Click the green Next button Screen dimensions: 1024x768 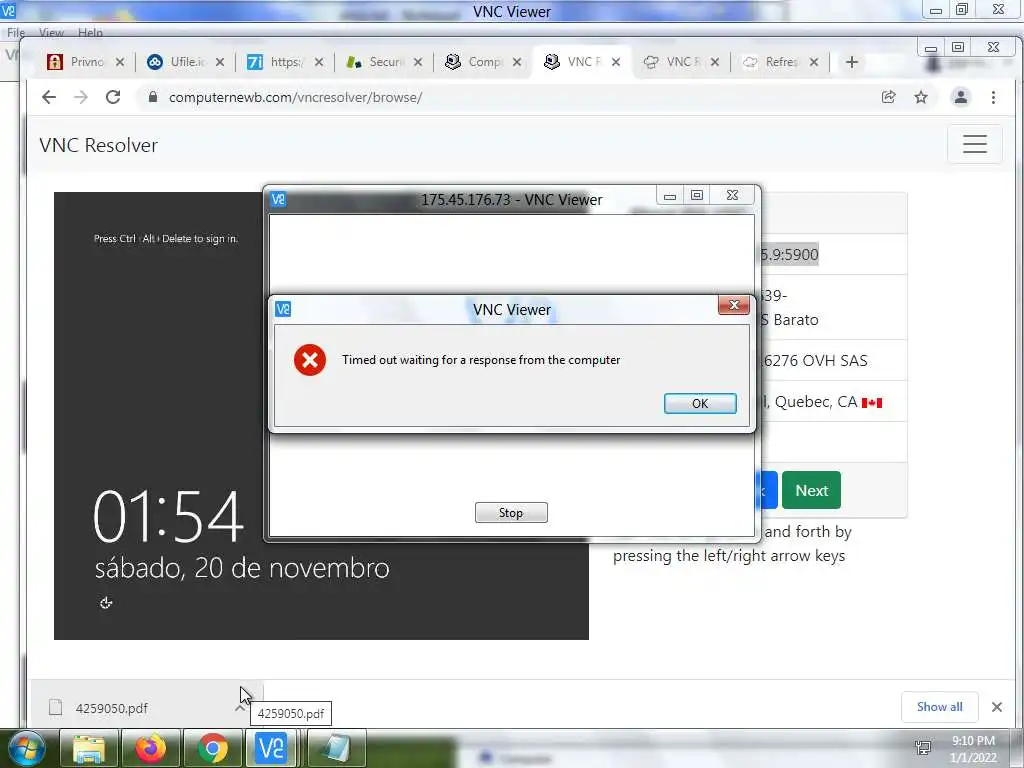click(x=811, y=490)
